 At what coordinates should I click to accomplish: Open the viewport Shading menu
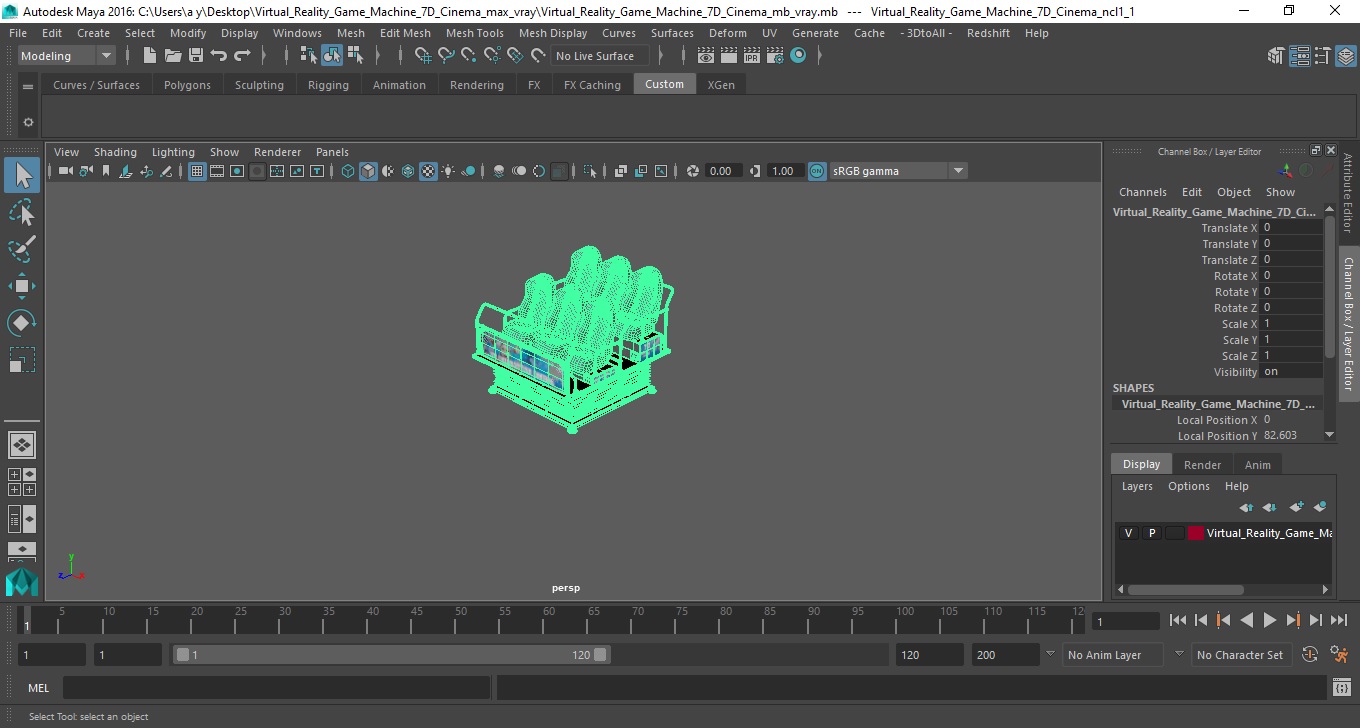coord(115,152)
